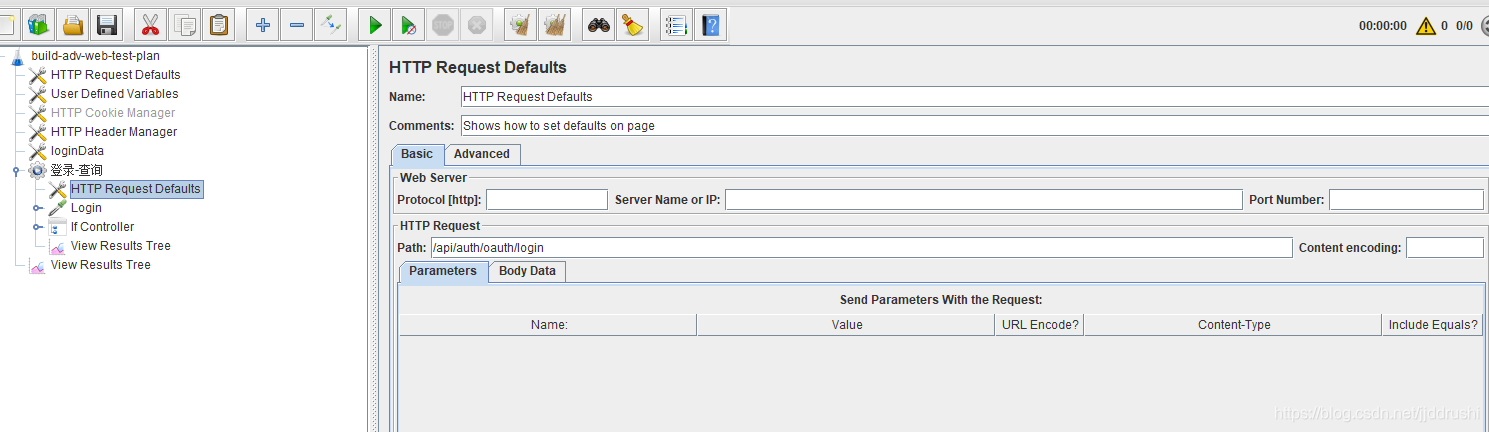
Task: Select loginData tree node
Action: pyautogui.click(x=77, y=151)
